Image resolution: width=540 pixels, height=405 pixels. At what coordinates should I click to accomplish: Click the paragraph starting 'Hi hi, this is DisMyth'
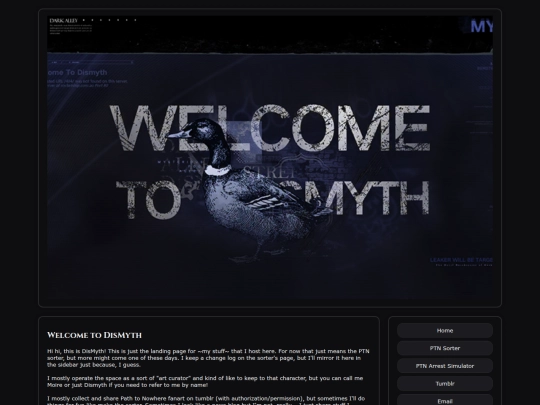coord(208,358)
